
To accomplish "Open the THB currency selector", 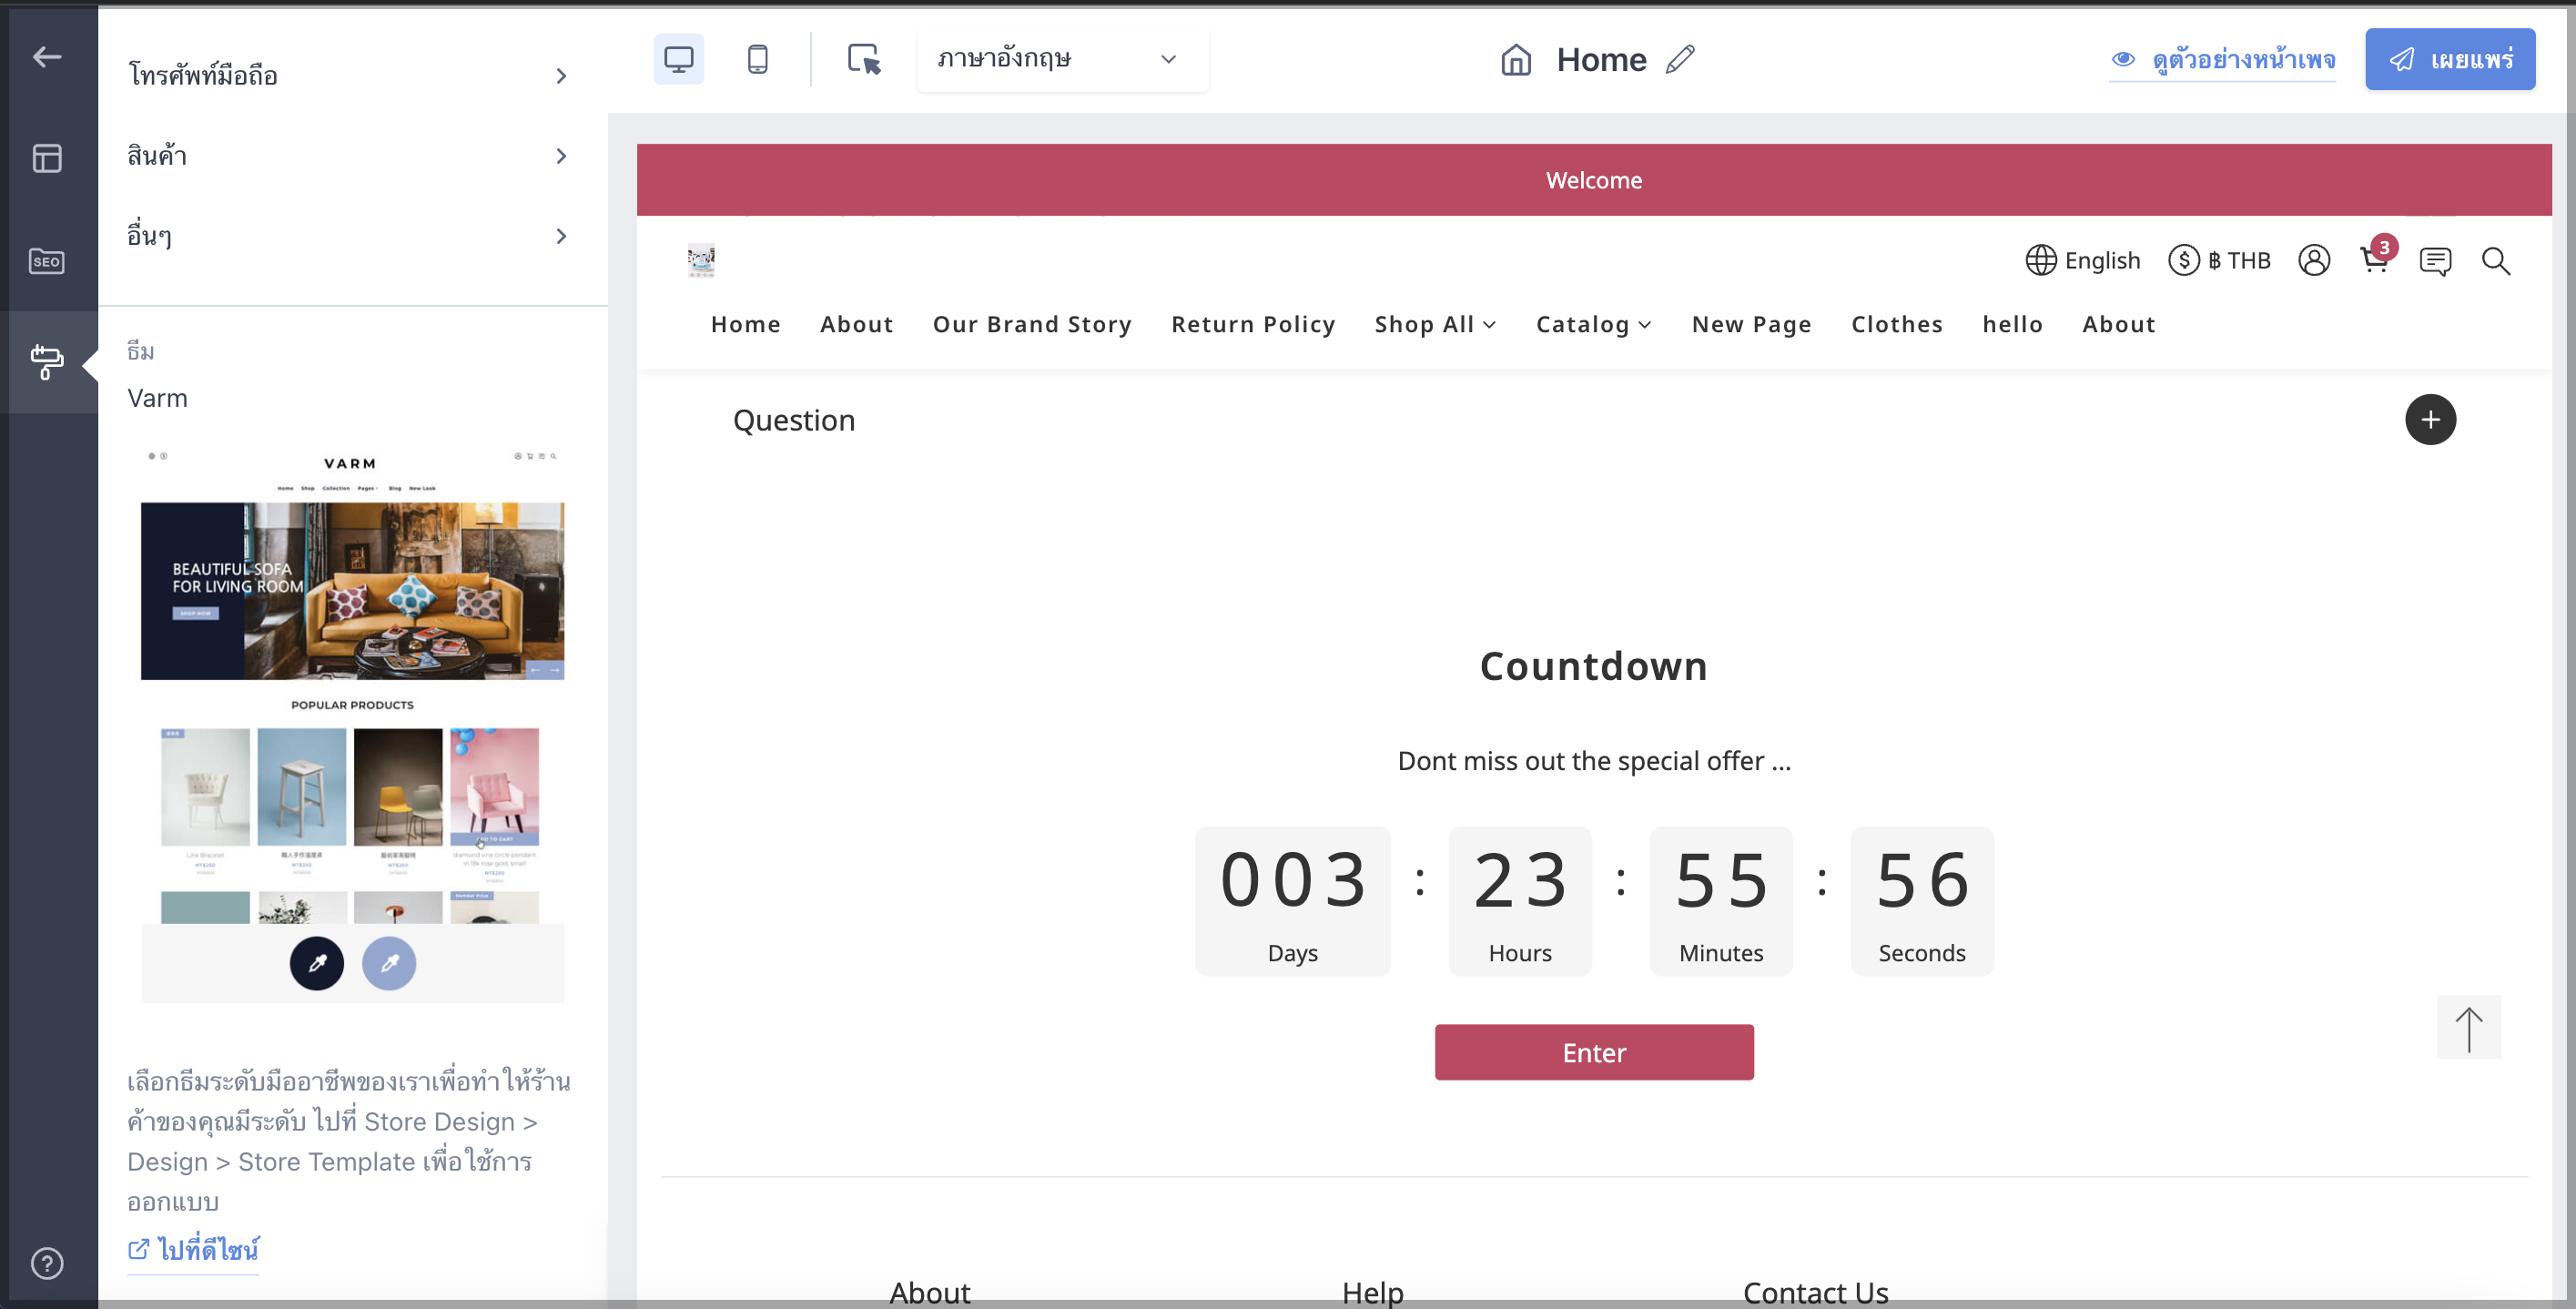I will (2219, 261).
